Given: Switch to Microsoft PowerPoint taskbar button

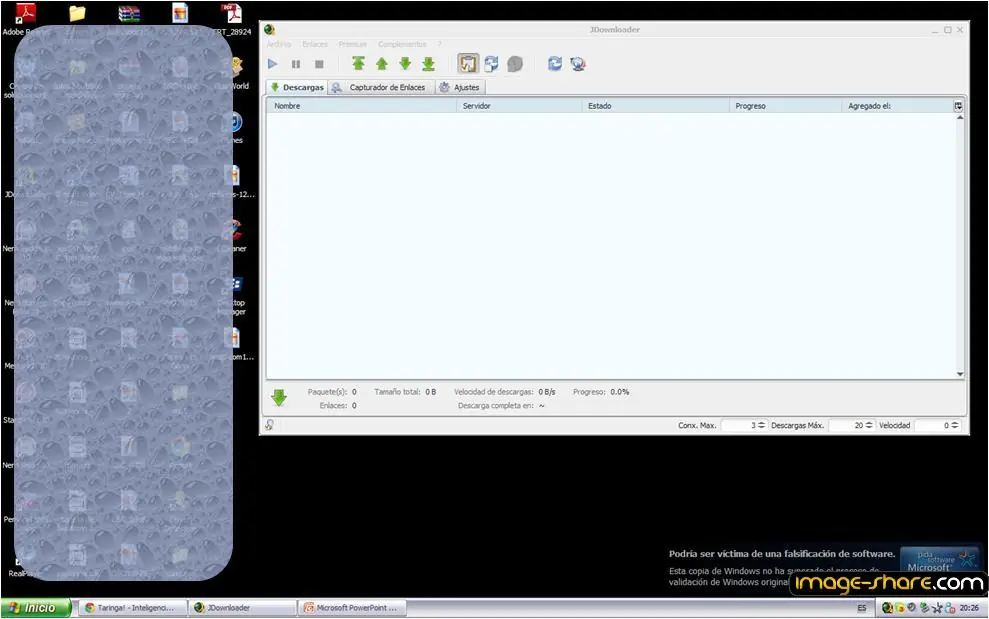Looking at the screenshot, I should pos(352,608).
